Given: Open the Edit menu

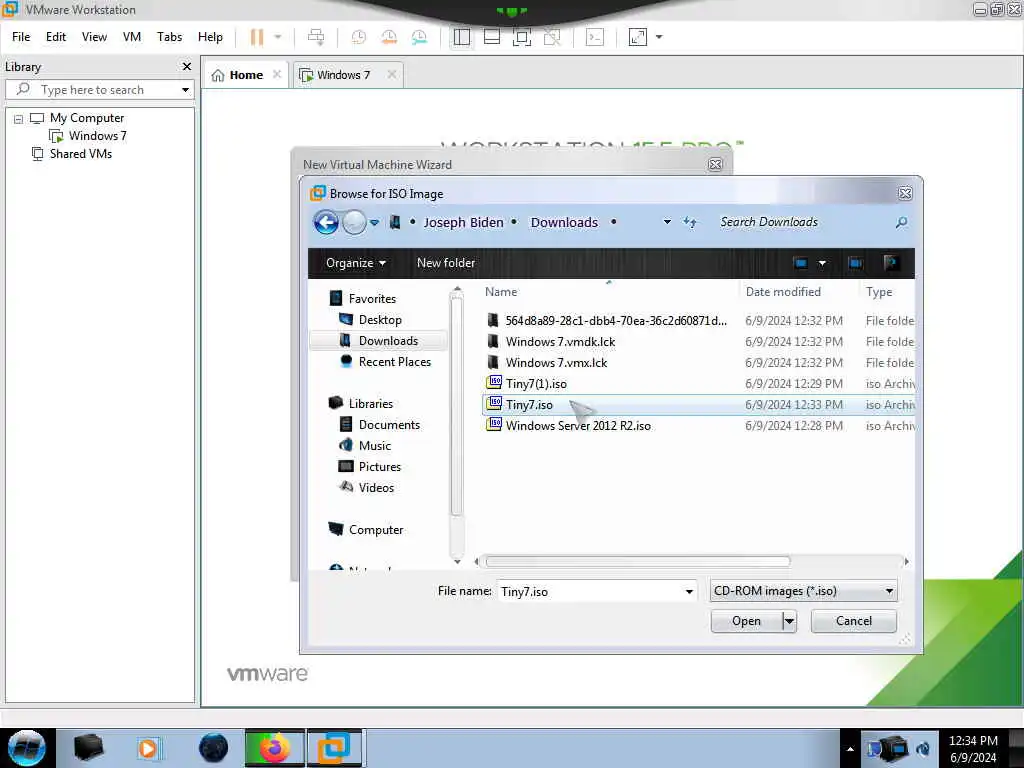Looking at the screenshot, I should click(x=56, y=37).
